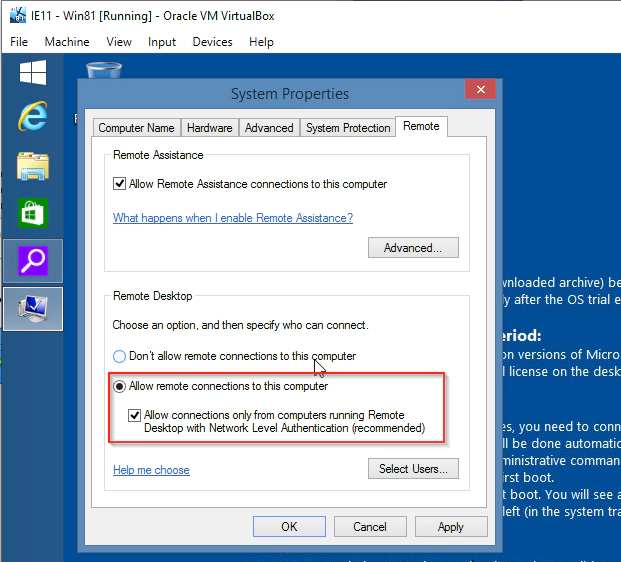Select Allow remote connections radio button
Viewport: 621px width, 562px height.
click(x=120, y=386)
